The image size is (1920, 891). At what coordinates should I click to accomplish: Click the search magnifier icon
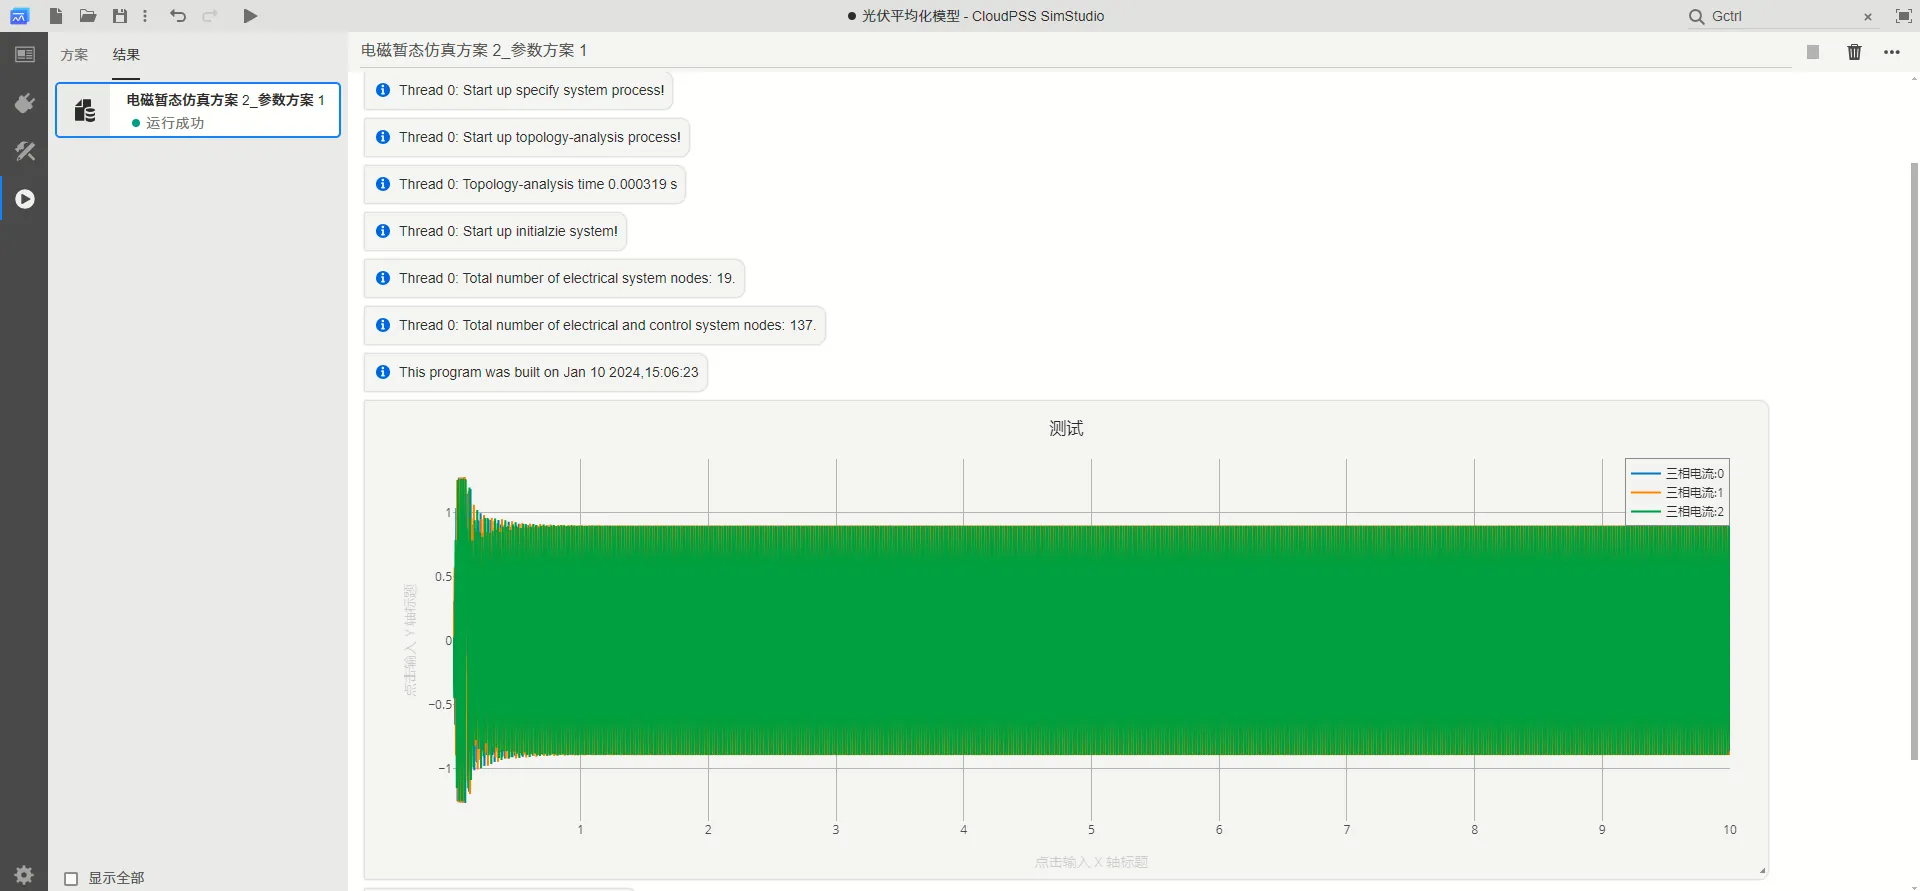pyautogui.click(x=1696, y=16)
